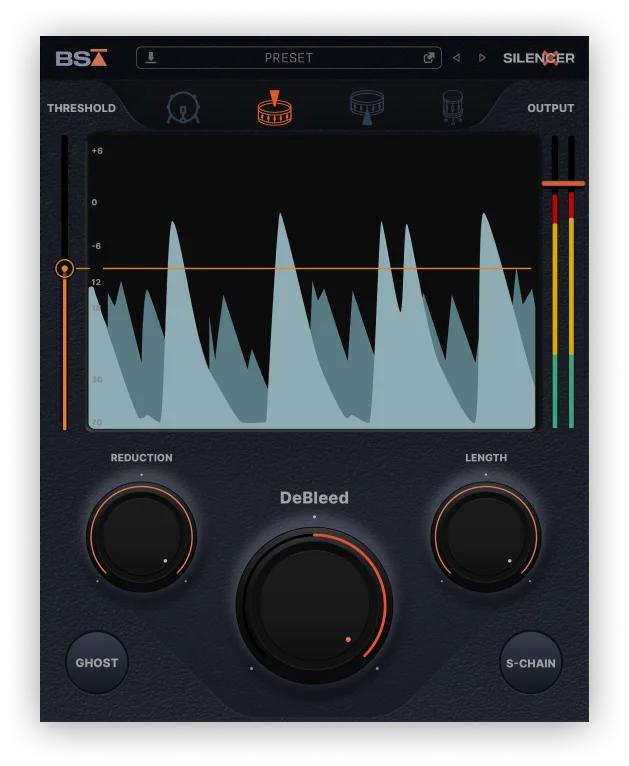Click the Silencer logo
The width and height of the screenshot is (629, 766).
coord(539,58)
